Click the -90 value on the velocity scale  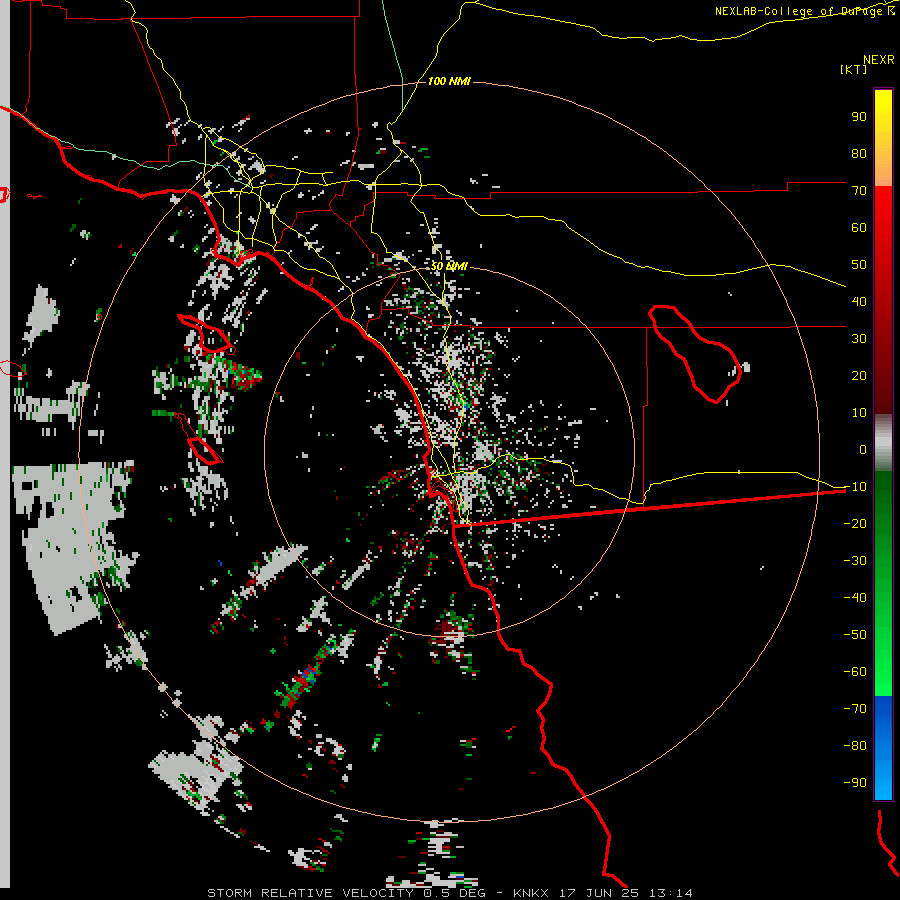(x=855, y=783)
